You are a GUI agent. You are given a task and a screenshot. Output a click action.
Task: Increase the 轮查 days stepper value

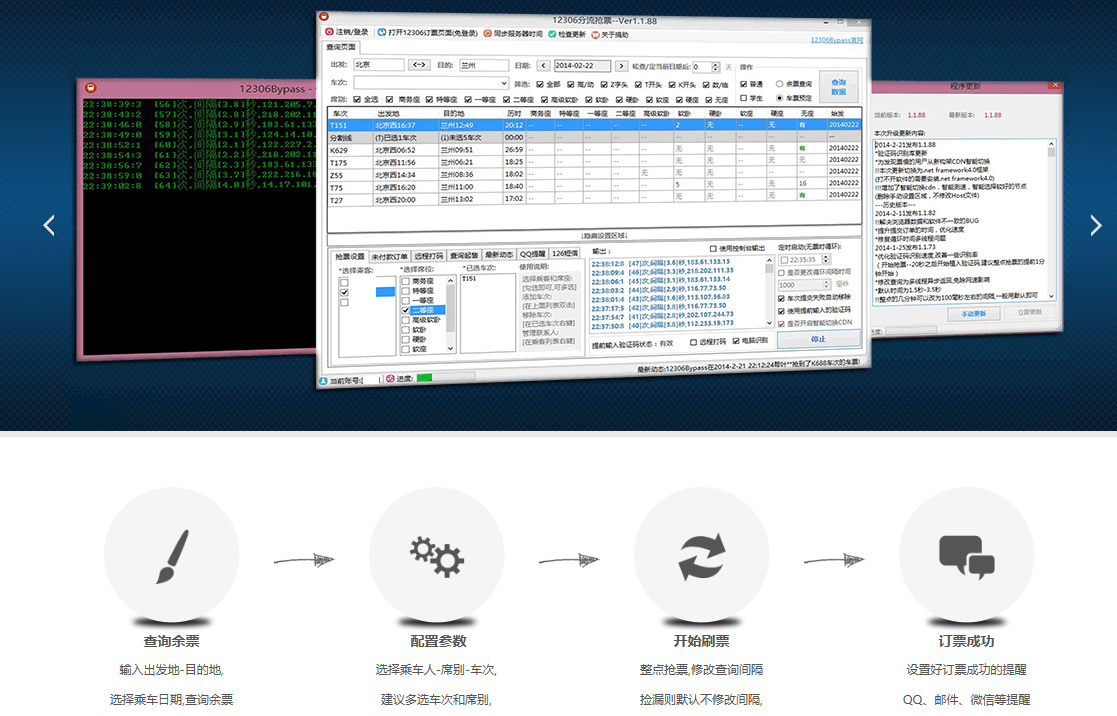pyautogui.click(x=715, y=64)
